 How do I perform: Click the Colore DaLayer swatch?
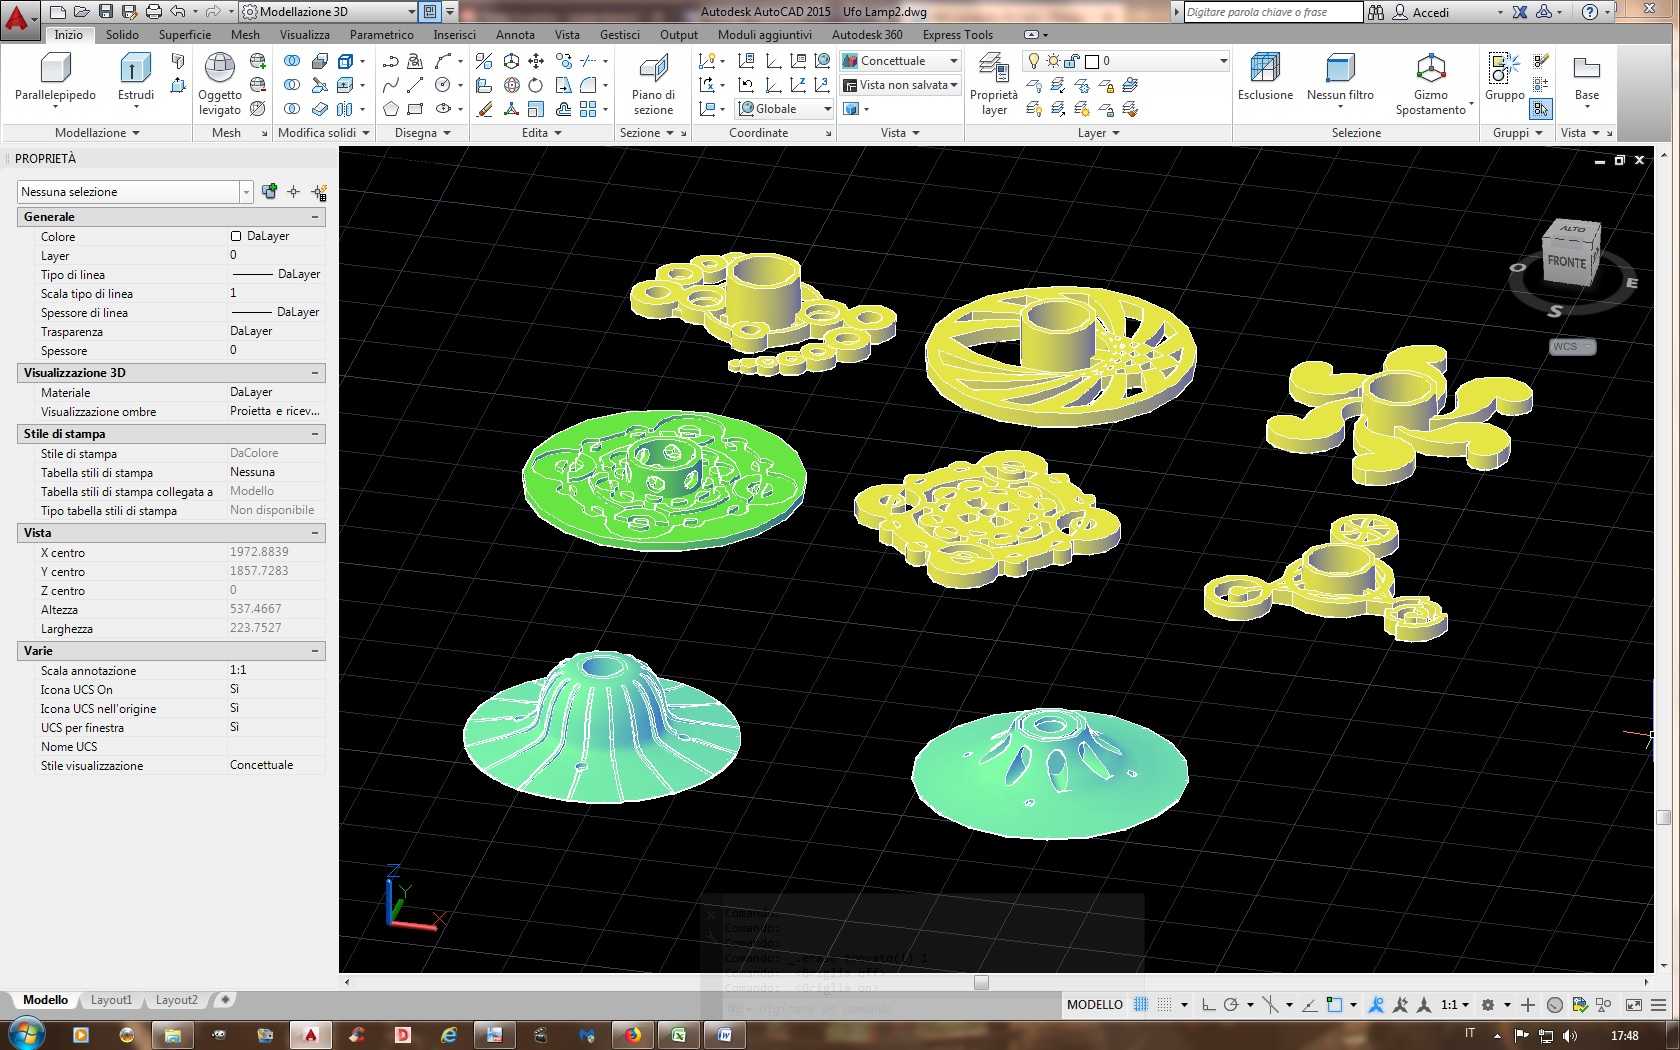click(236, 237)
